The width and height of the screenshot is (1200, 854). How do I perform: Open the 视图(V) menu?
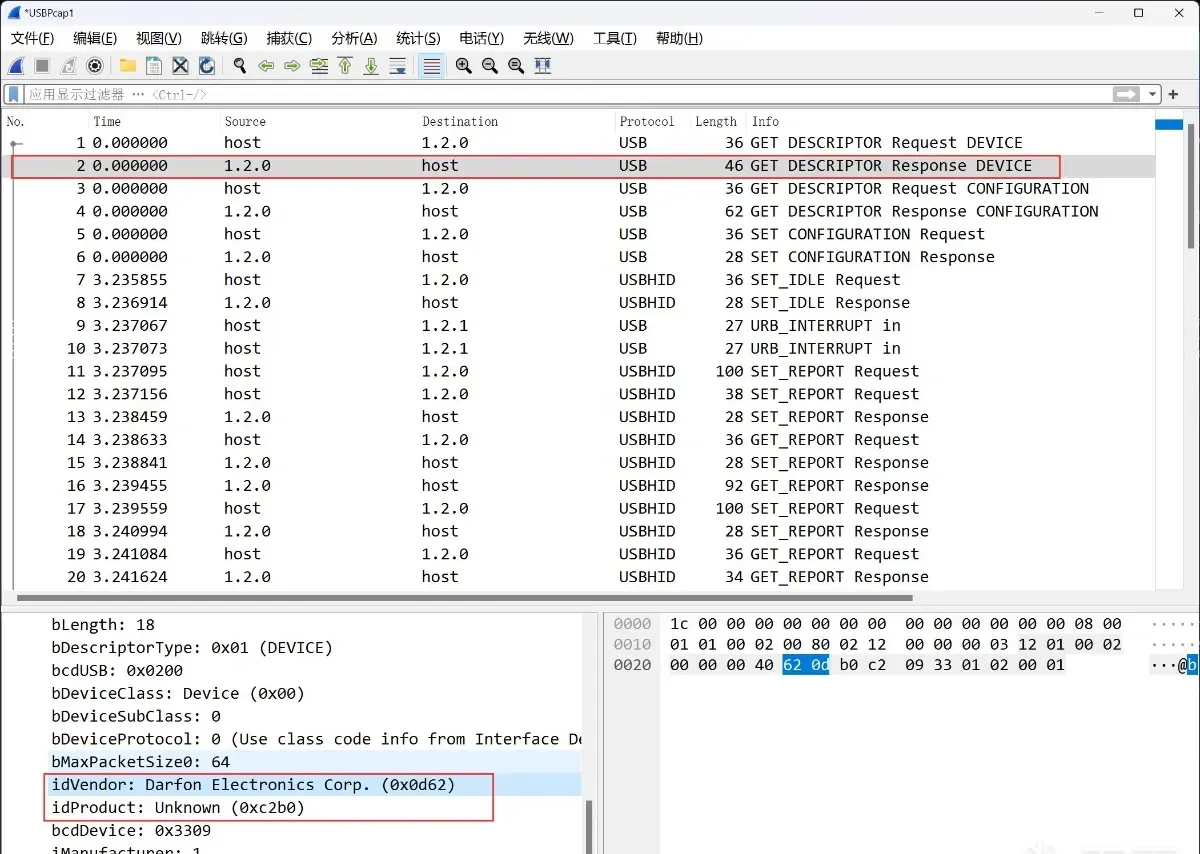pyautogui.click(x=159, y=38)
